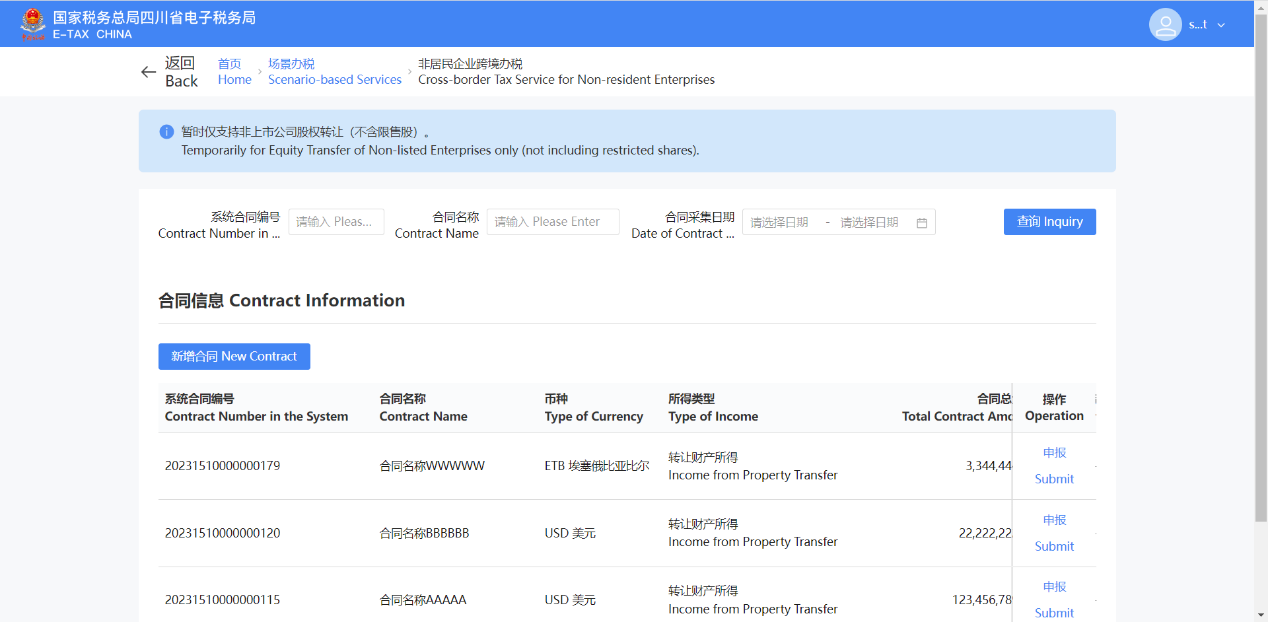The width and height of the screenshot is (1268, 622).
Task: Type in the Contract Name field
Action: [x=553, y=222]
